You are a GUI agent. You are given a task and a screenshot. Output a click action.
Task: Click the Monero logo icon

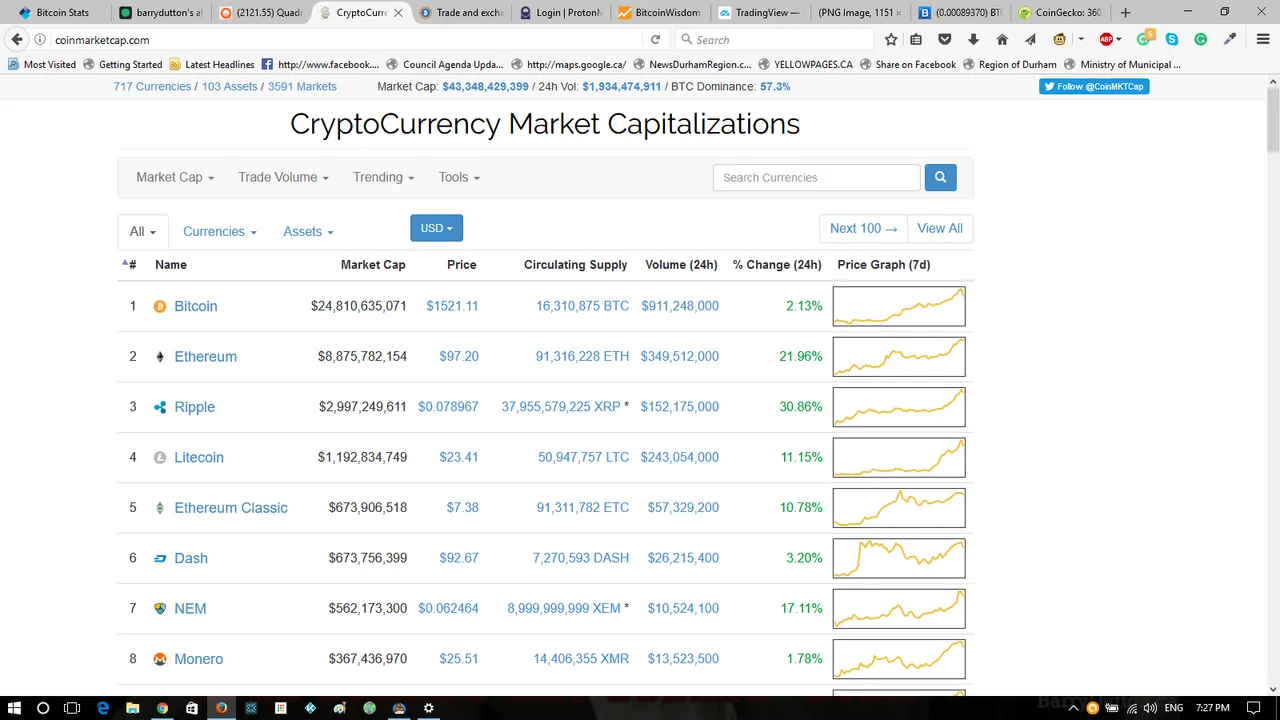point(160,659)
